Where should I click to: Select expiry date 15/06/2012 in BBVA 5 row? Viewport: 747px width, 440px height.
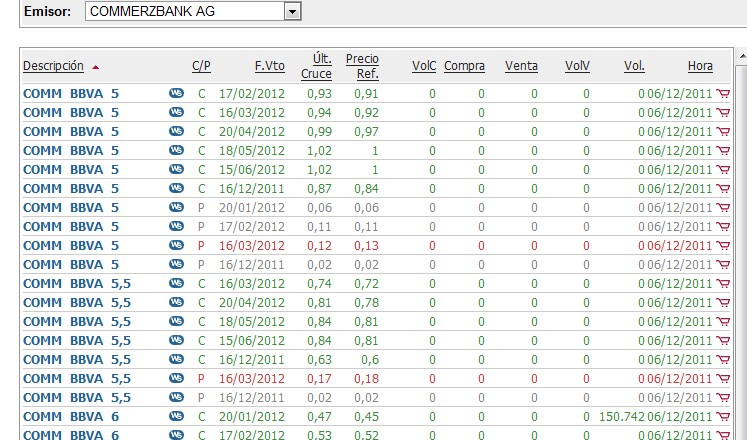point(252,170)
